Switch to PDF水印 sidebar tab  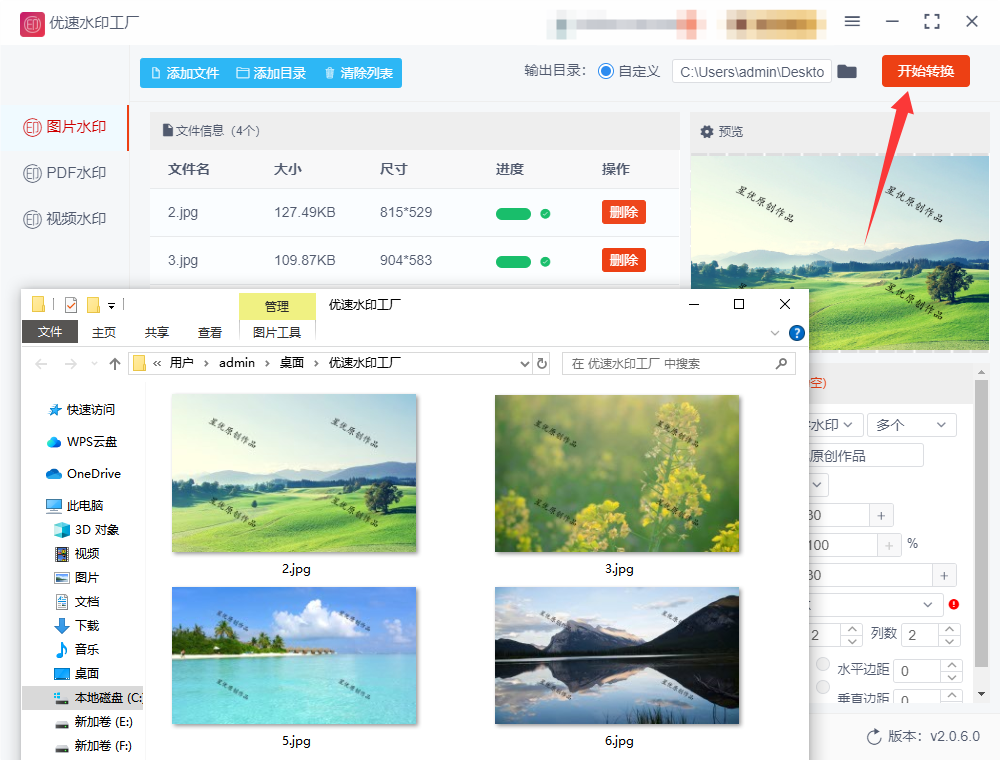[64, 173]
